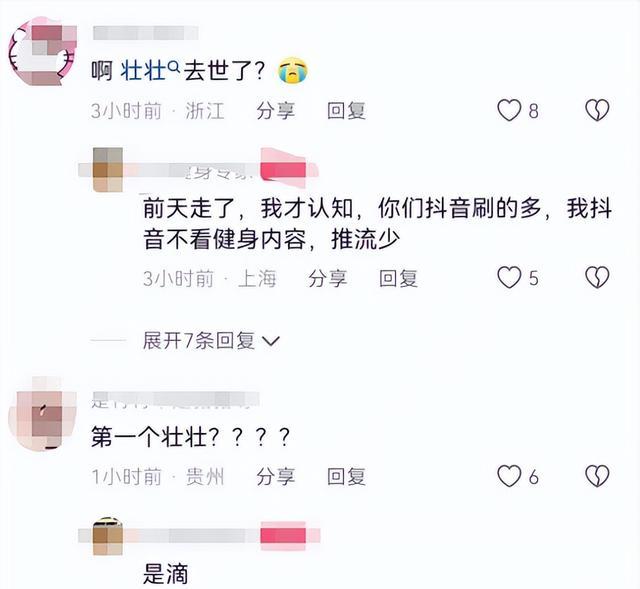This screenshot has height=589, width=640.
Task: Tap the chevron beside 展开7条回复
Action: 270,341
